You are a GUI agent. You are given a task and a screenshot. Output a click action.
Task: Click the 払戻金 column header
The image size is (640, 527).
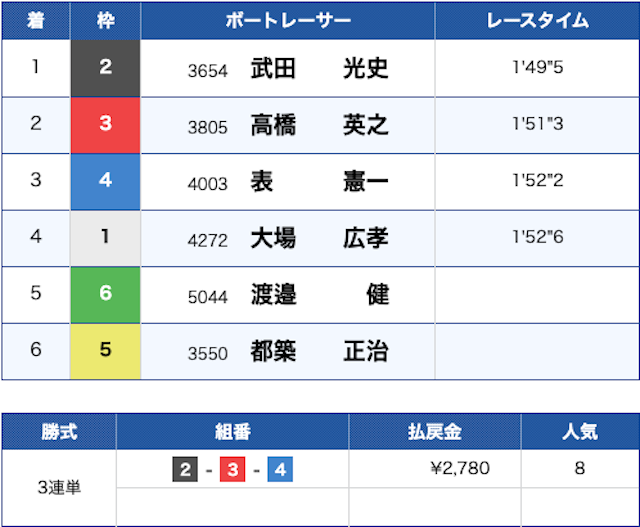pyautogui.click(x=434, y=432)
